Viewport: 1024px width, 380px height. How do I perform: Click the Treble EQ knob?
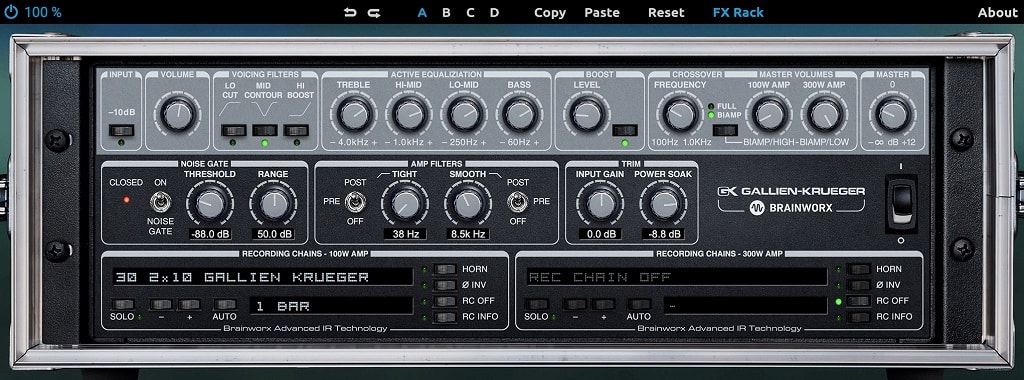354,115
